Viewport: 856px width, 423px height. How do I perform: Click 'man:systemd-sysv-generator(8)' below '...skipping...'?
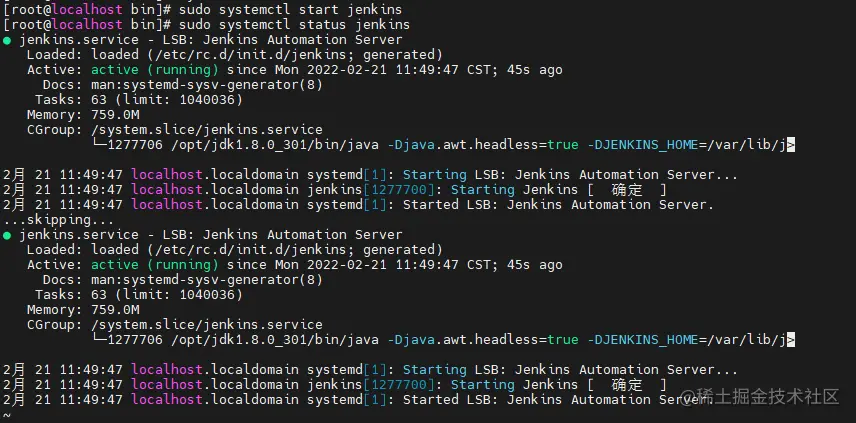point(207,279)
